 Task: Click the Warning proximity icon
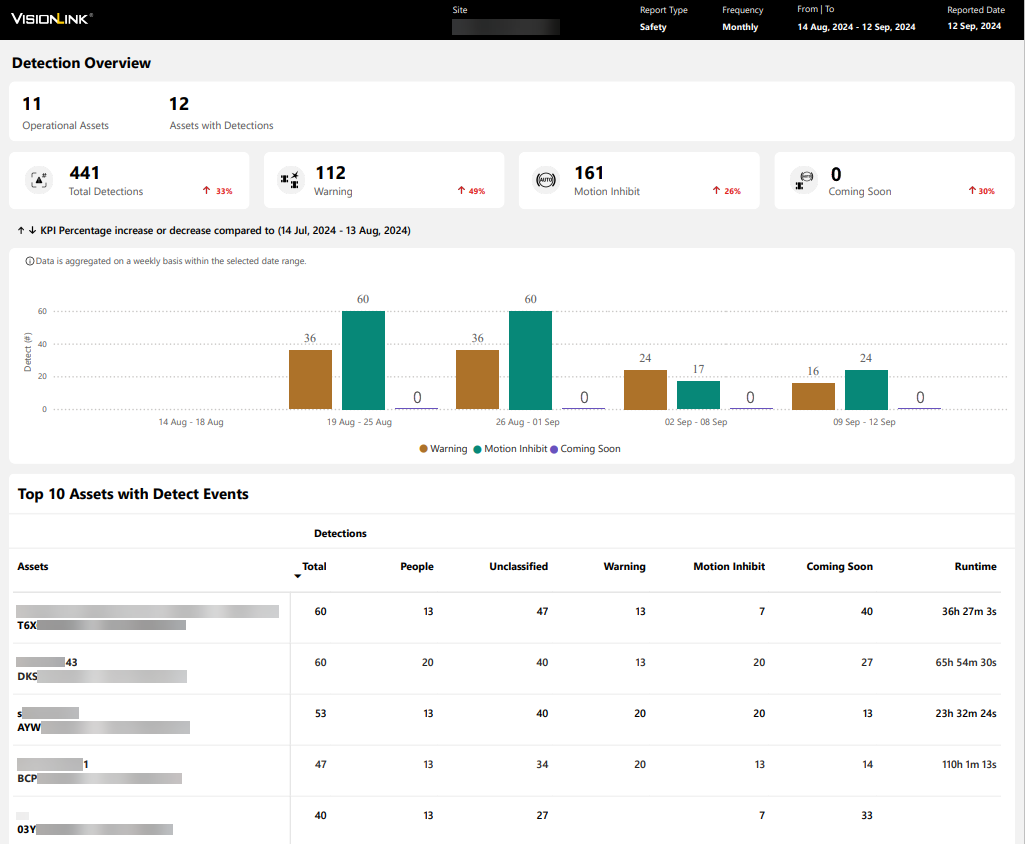(290, 180)
